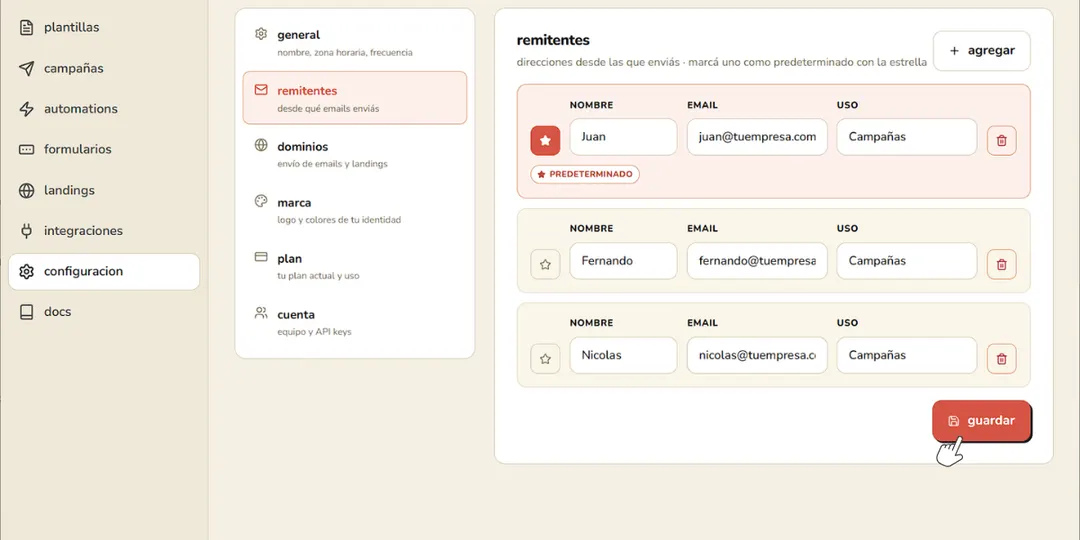Screen dimensions: 1080x540
Task: Open the docs page
Action: [104, 312]
